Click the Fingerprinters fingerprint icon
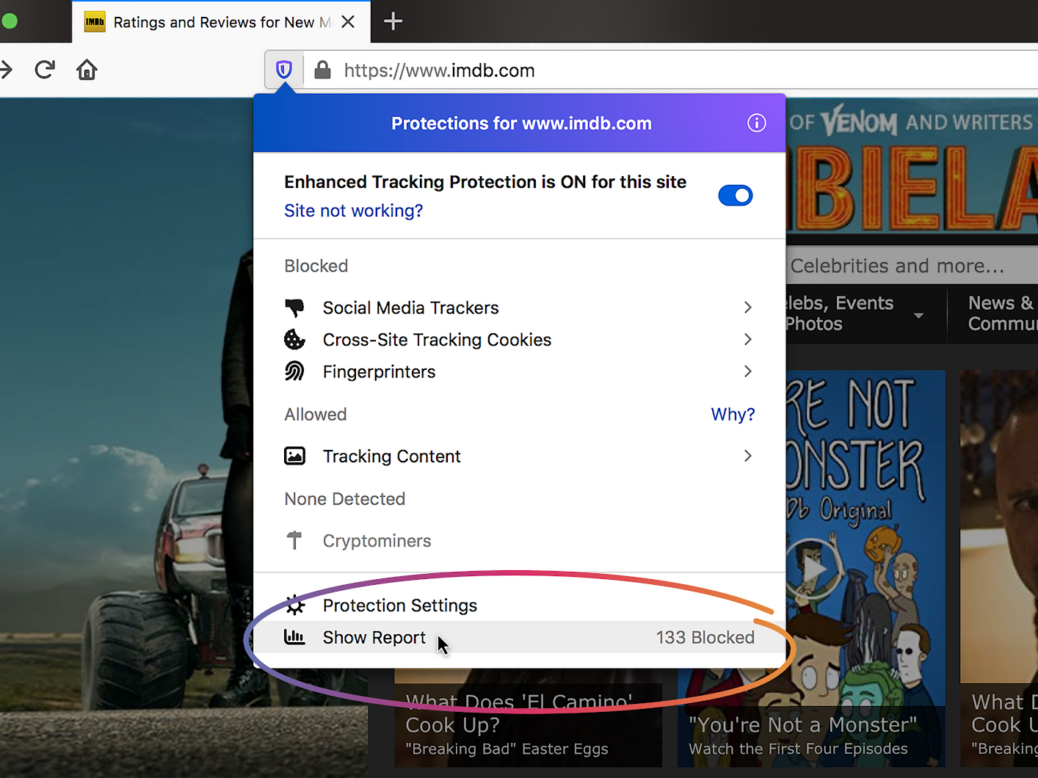The height and width of the screenshot is (778, 1038). (295, 372)
